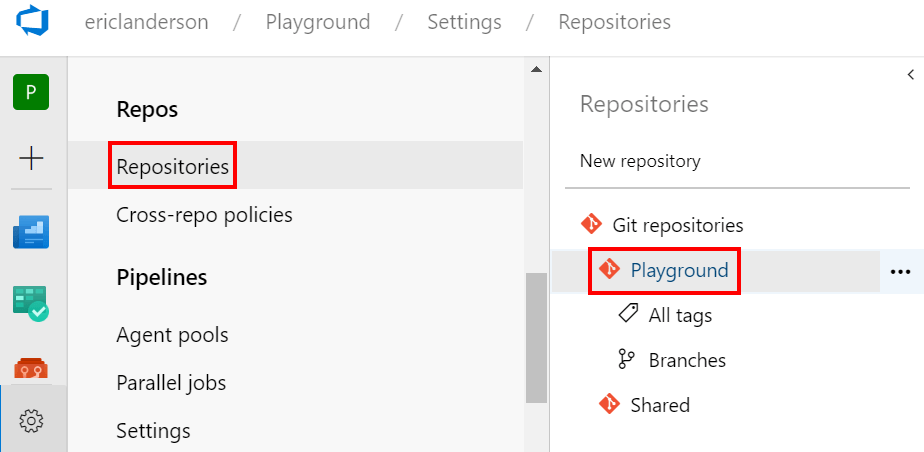Screen dimensions: 924x452
Task: Select Cross-repo policies menu item
Action: point(204,215)
